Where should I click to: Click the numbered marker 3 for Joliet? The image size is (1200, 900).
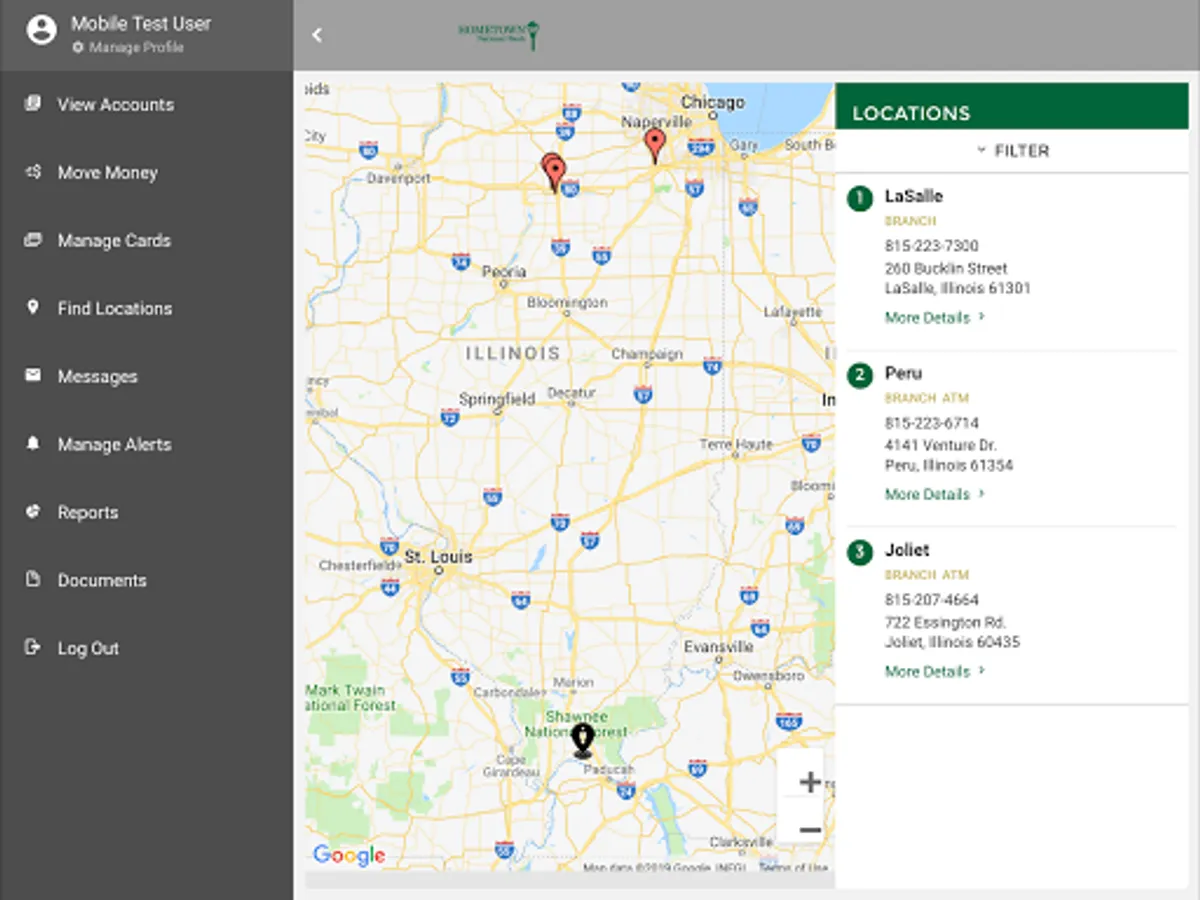(x=860, y=552)
